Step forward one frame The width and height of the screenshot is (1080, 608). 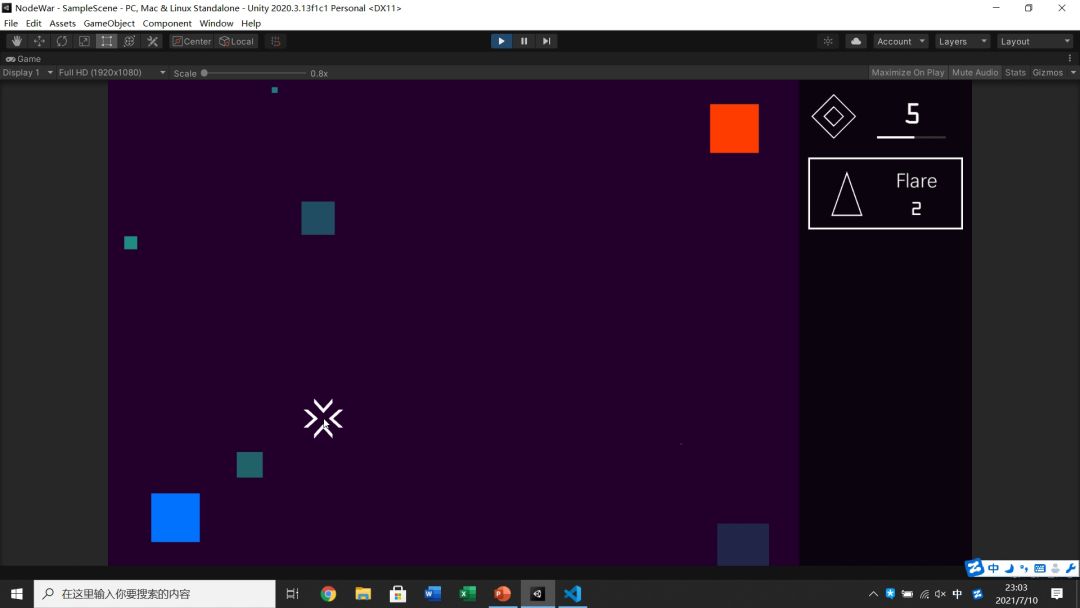coord(546,41)
